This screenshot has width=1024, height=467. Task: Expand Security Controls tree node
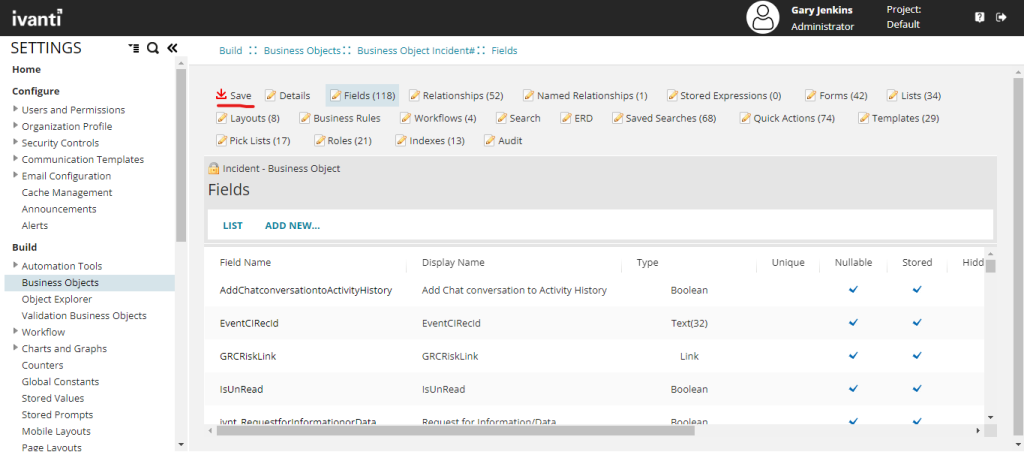16,142
